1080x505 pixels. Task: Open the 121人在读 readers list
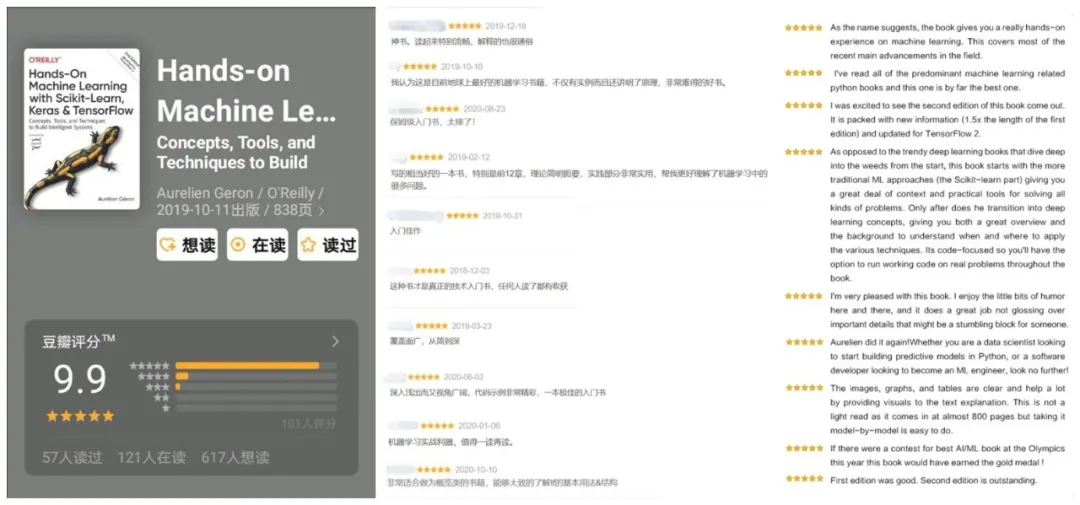pos(152,457)
